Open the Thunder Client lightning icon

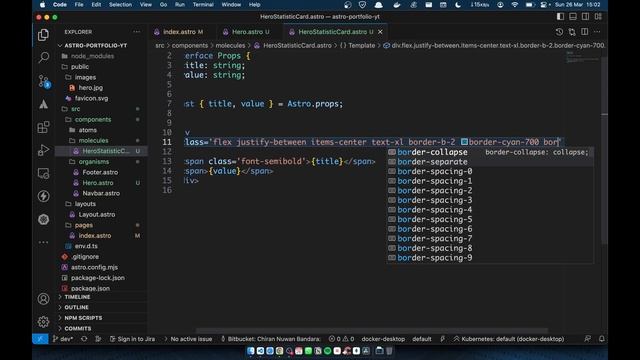(x=43, y=196)
